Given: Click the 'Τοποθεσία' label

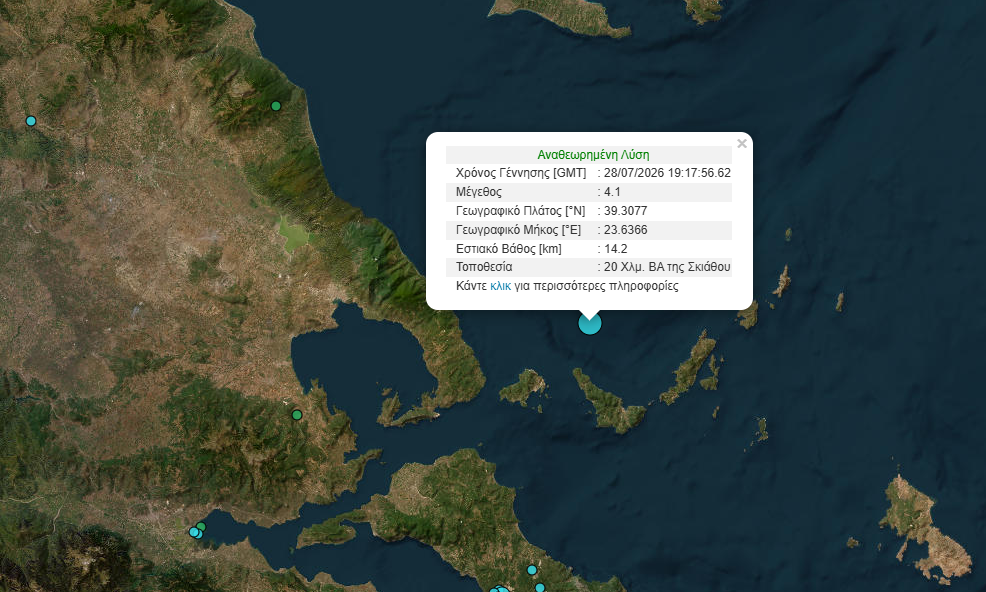Looking at the screenshot, I should pos(484,267).
